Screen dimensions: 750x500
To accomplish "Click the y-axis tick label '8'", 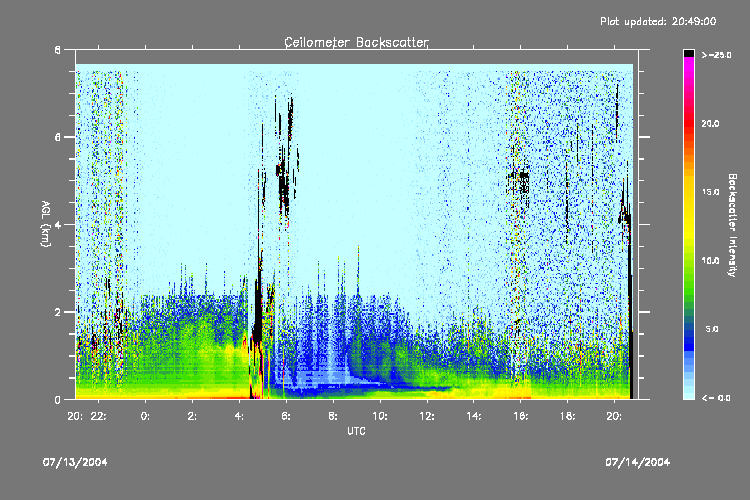I will (58, 50).
